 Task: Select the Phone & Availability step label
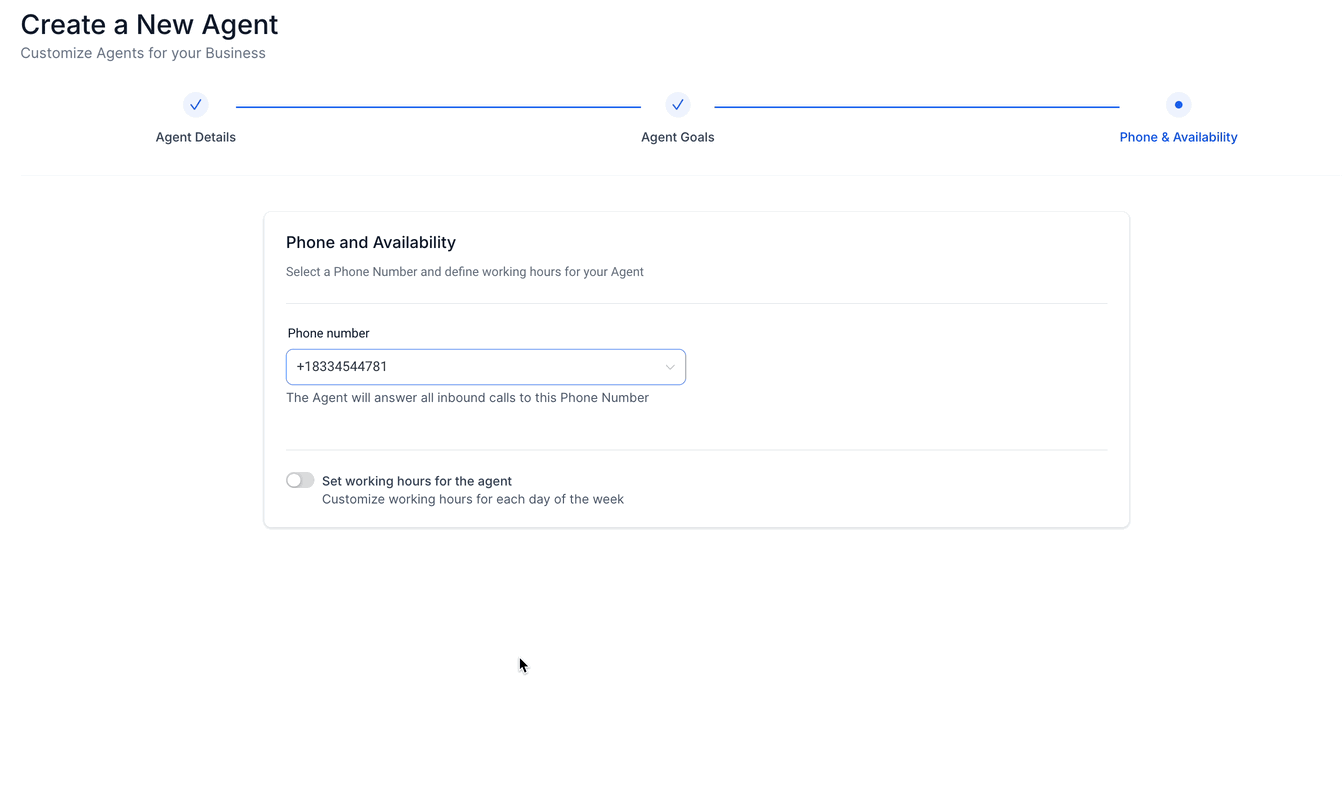1178,137
